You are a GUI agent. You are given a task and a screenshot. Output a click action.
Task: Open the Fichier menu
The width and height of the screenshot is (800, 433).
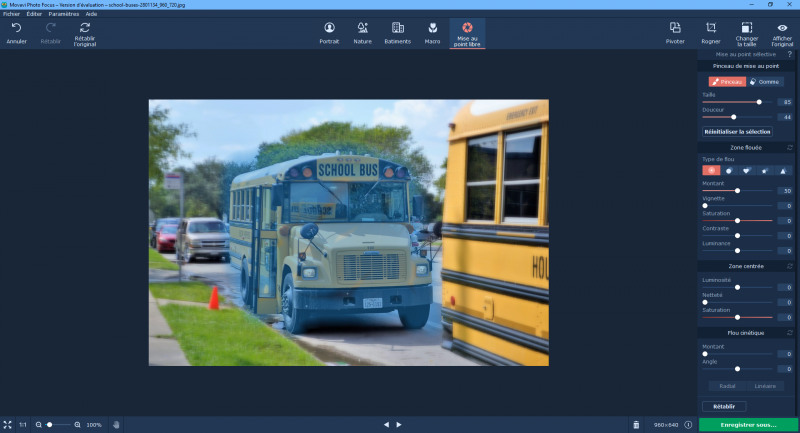pyautogui.click(x=11, y=14)
